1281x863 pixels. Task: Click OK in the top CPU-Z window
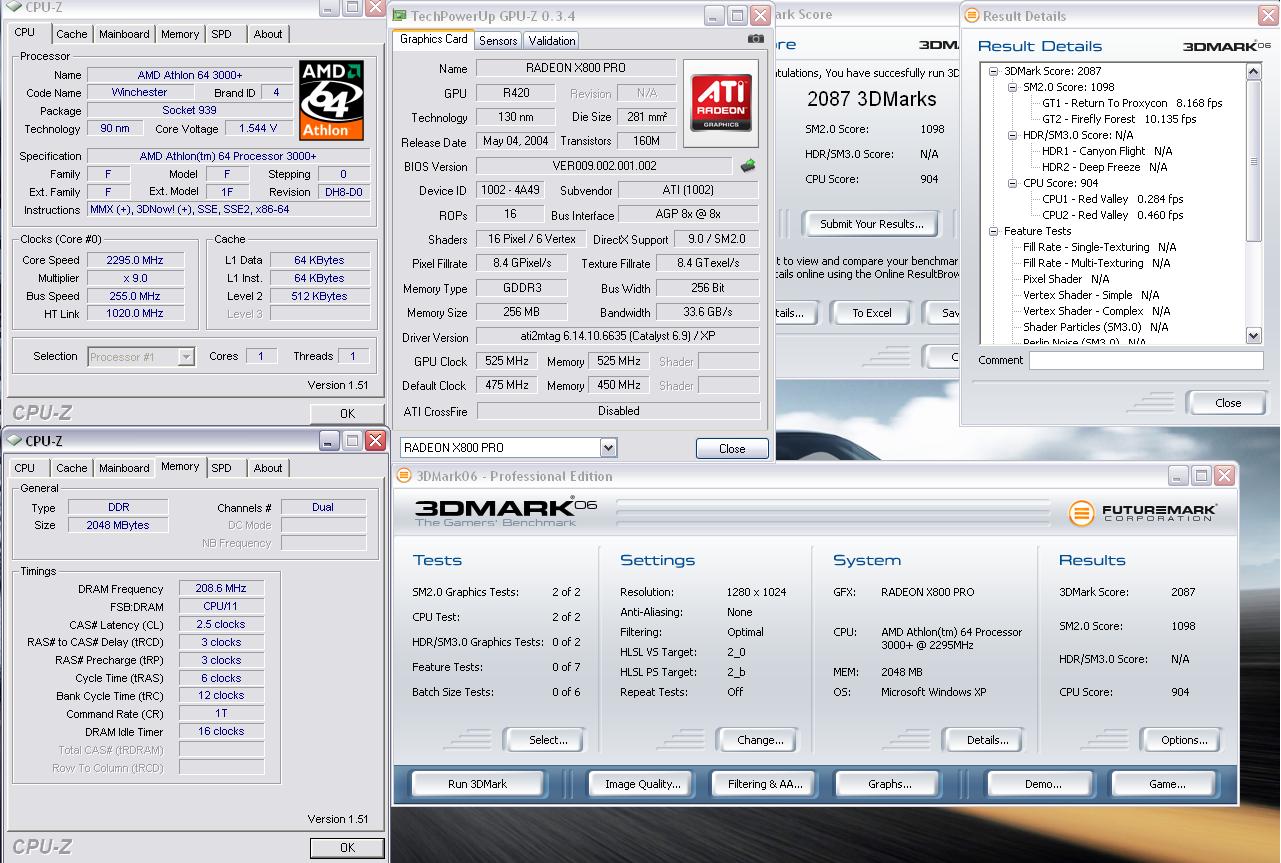(347, 413)
